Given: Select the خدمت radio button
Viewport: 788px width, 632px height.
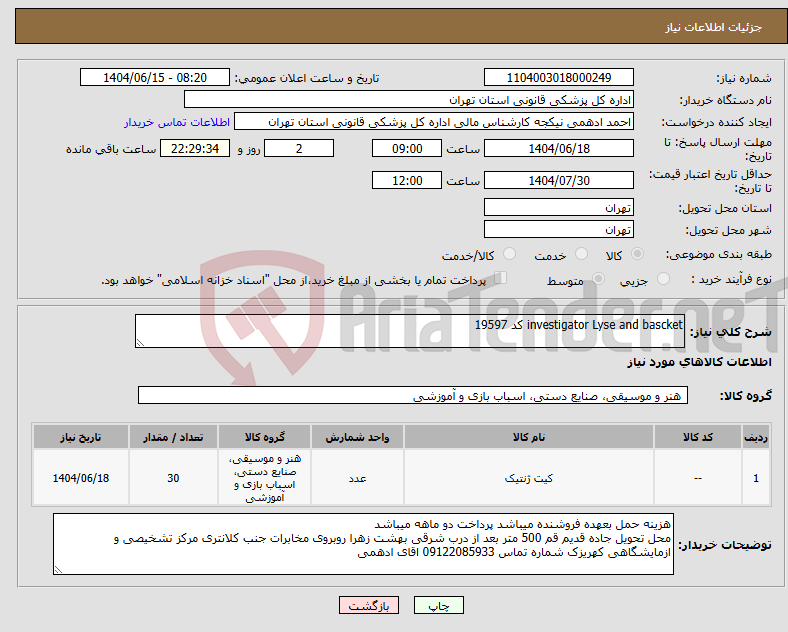Looking at the screenshot, I should pos(581,254).
